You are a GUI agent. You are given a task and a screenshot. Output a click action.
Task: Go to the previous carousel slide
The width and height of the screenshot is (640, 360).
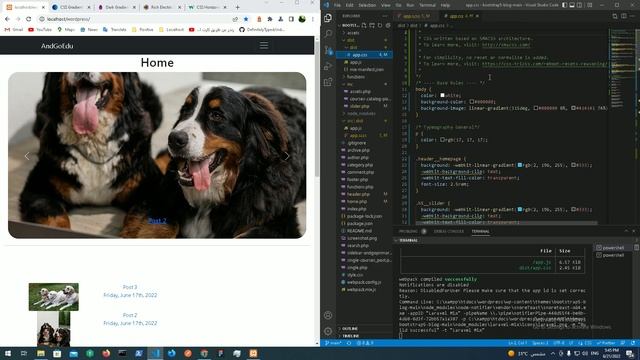pyautogui.click(x=27, y=156)
